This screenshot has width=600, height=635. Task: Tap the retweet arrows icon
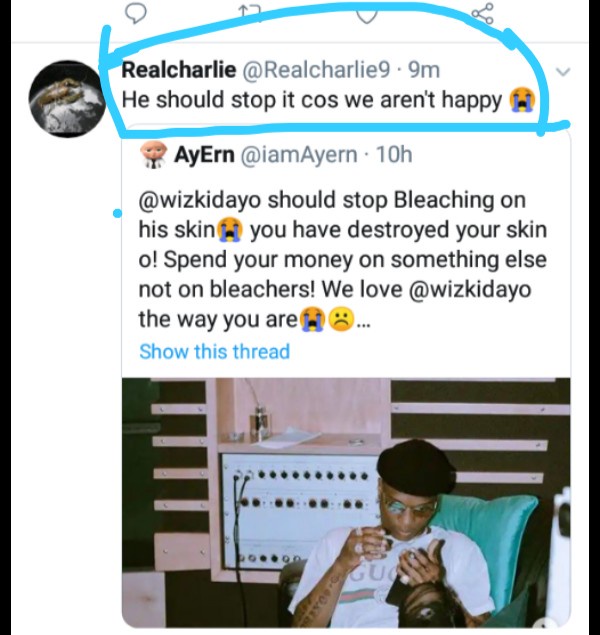252,11
